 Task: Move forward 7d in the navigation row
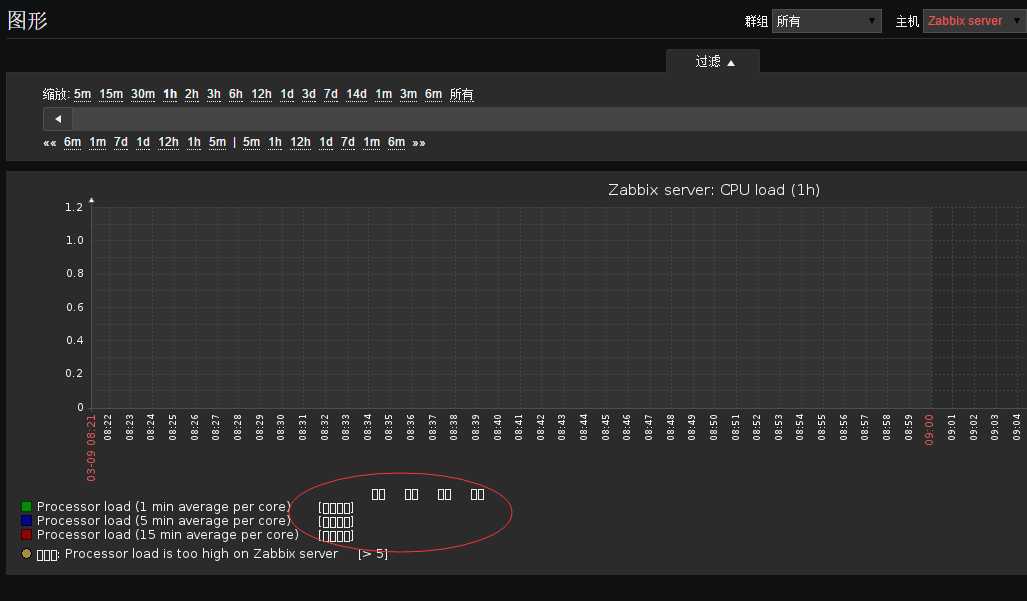[x=348, y=142]
